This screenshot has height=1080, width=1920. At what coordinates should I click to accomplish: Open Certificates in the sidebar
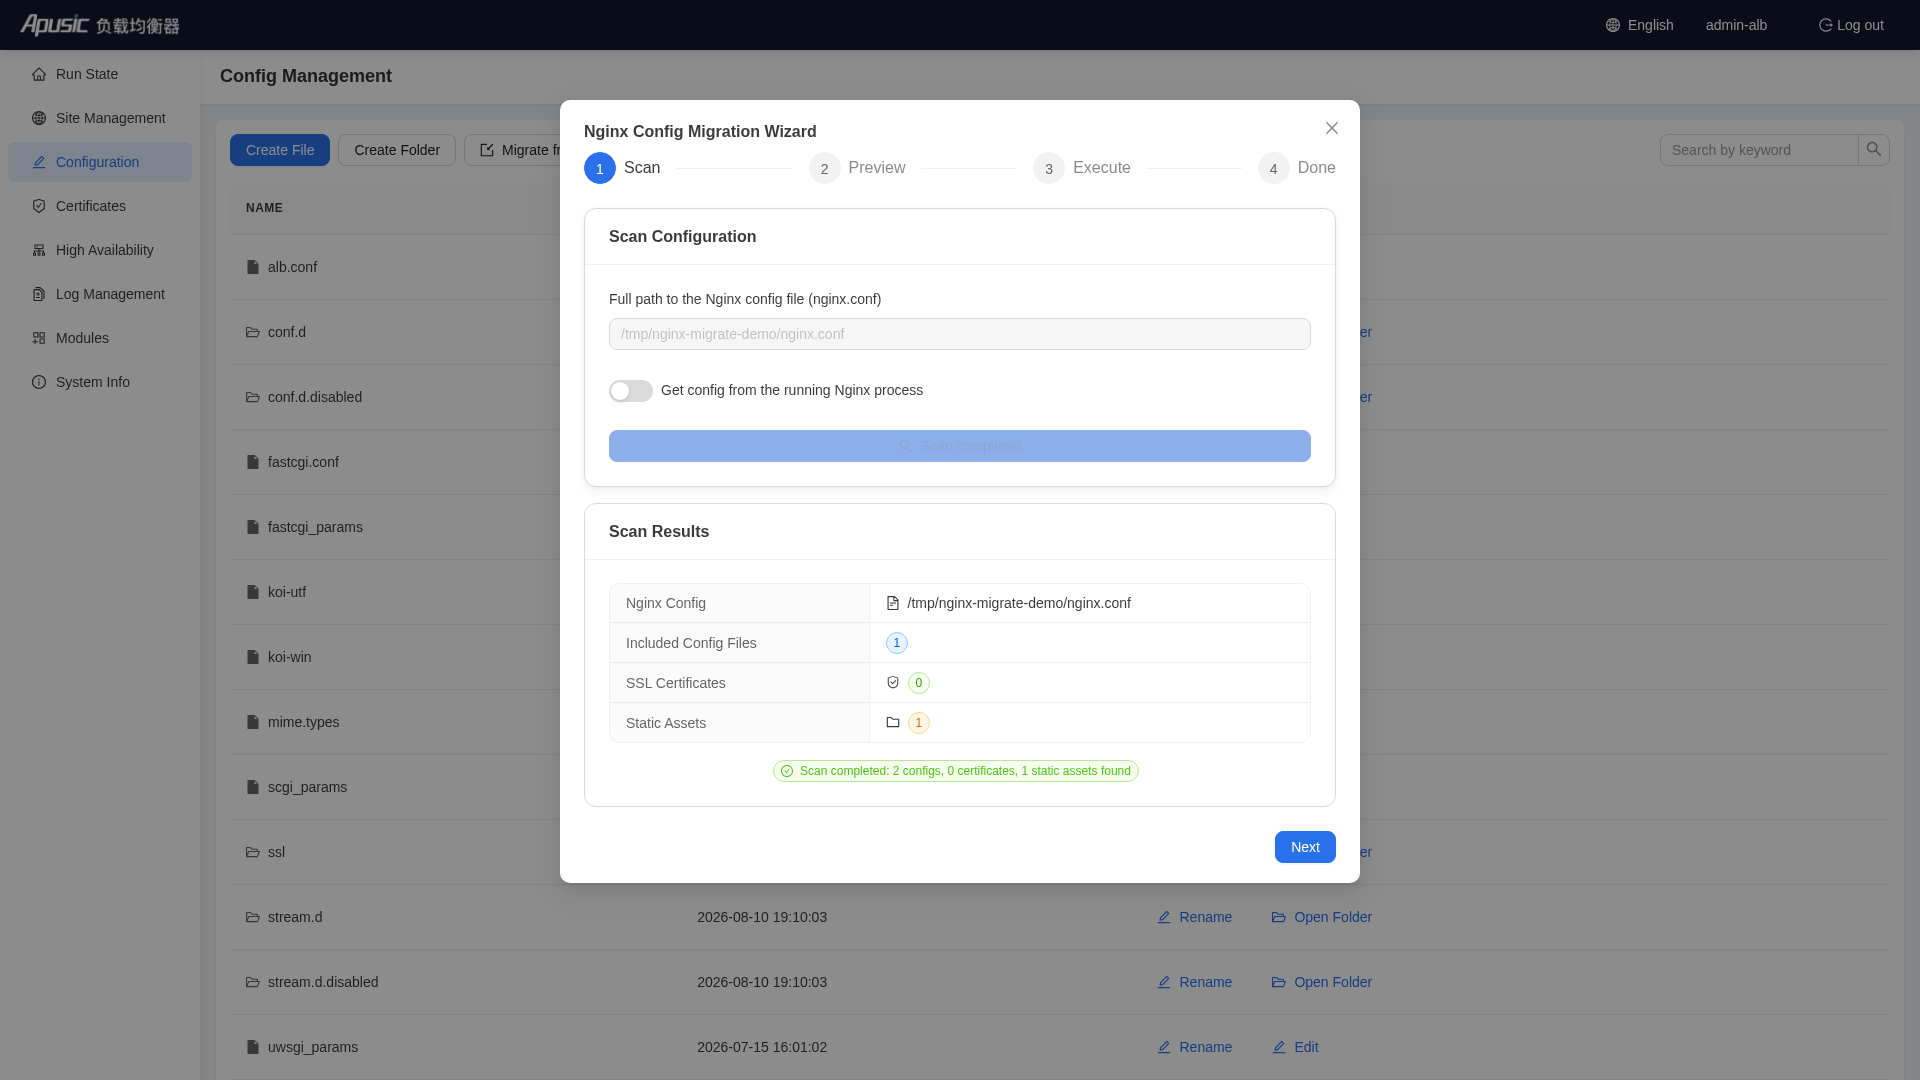(x=100, y=206)
